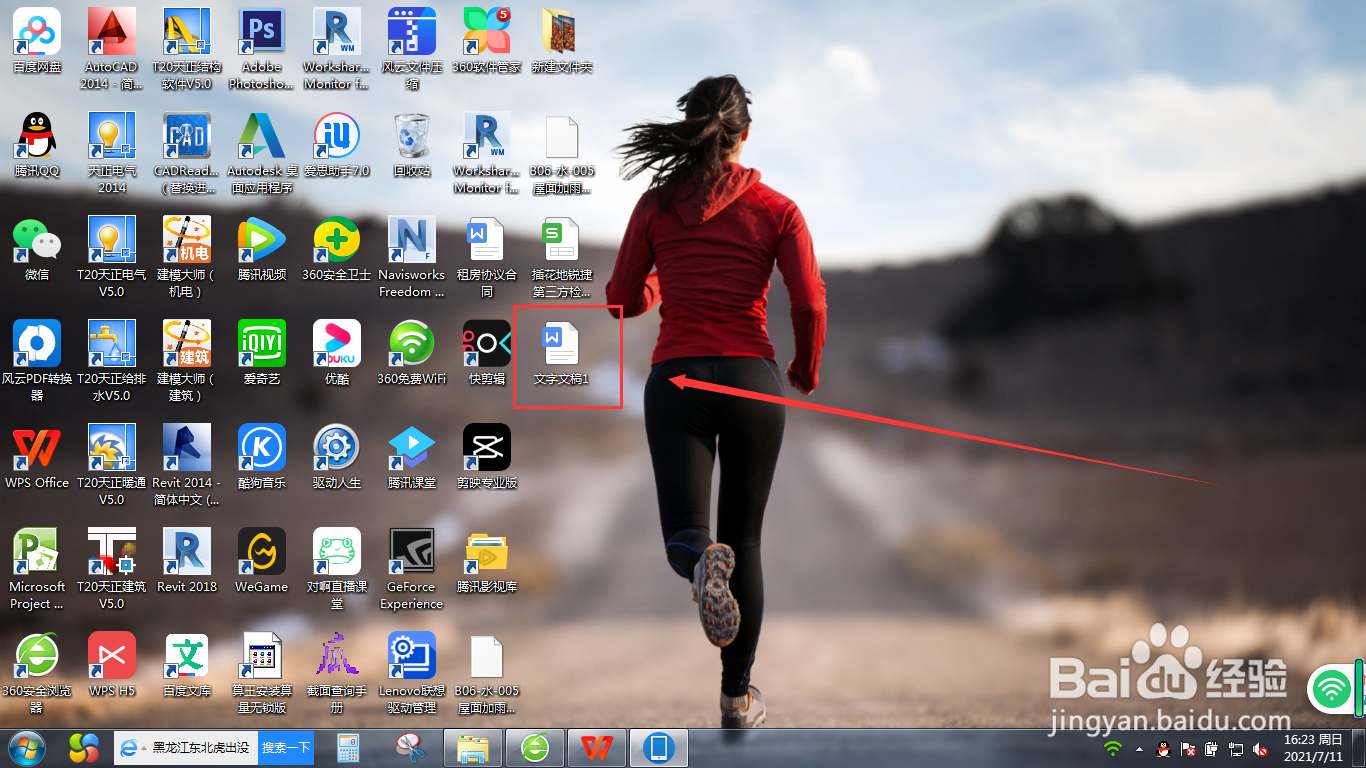Screen dimensions: 1366x768
Task: Open the 优酷 desktop shortcut
Action: pyautogui.click(x=337, y=353)
